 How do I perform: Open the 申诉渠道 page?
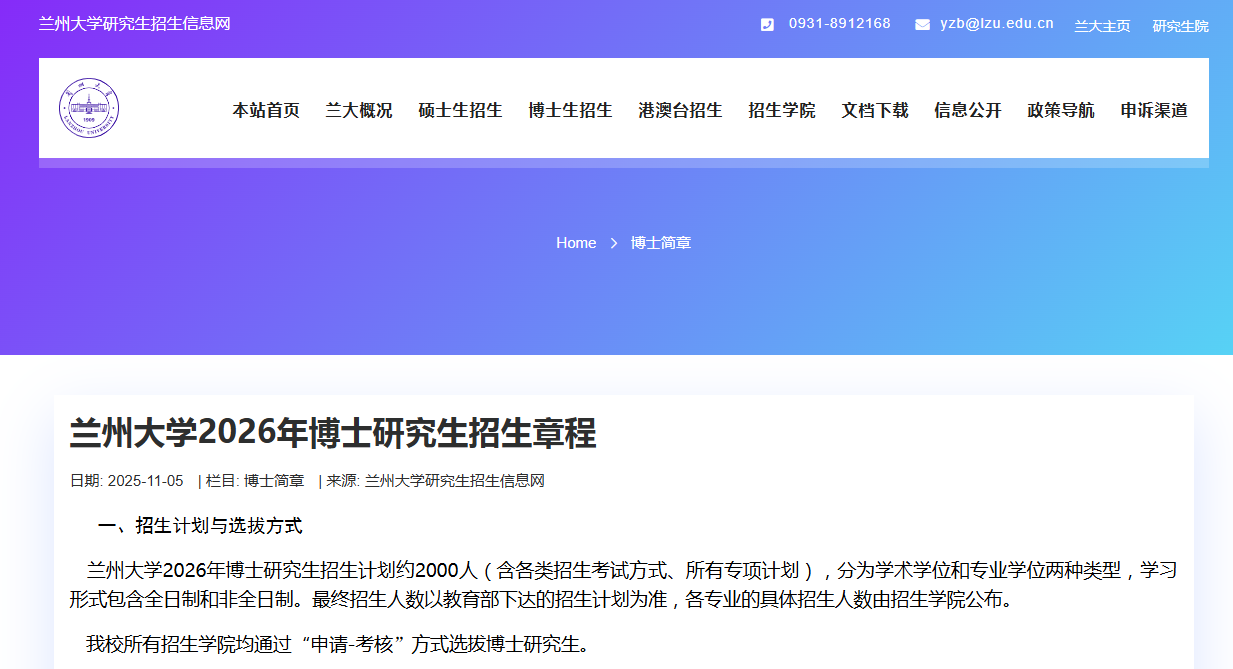(1154, 111)
